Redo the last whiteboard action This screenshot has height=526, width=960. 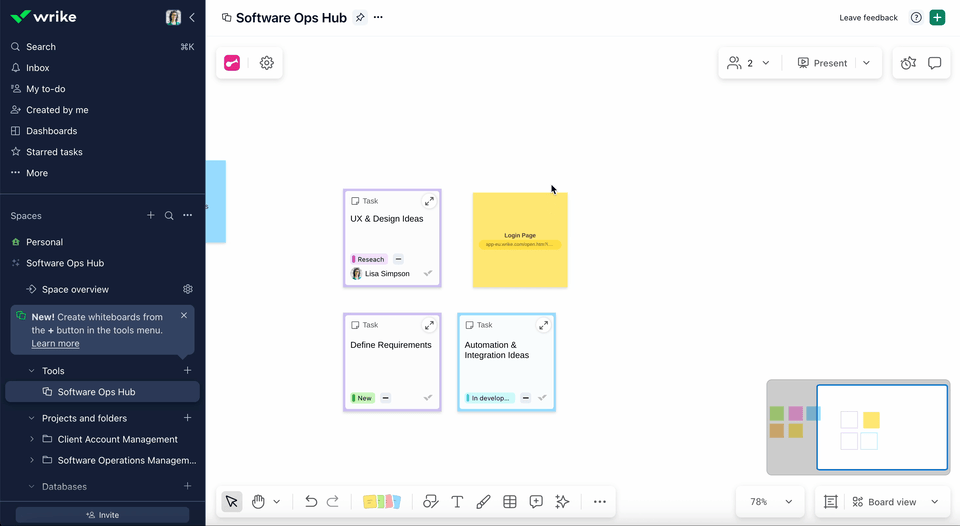(332, 502)
